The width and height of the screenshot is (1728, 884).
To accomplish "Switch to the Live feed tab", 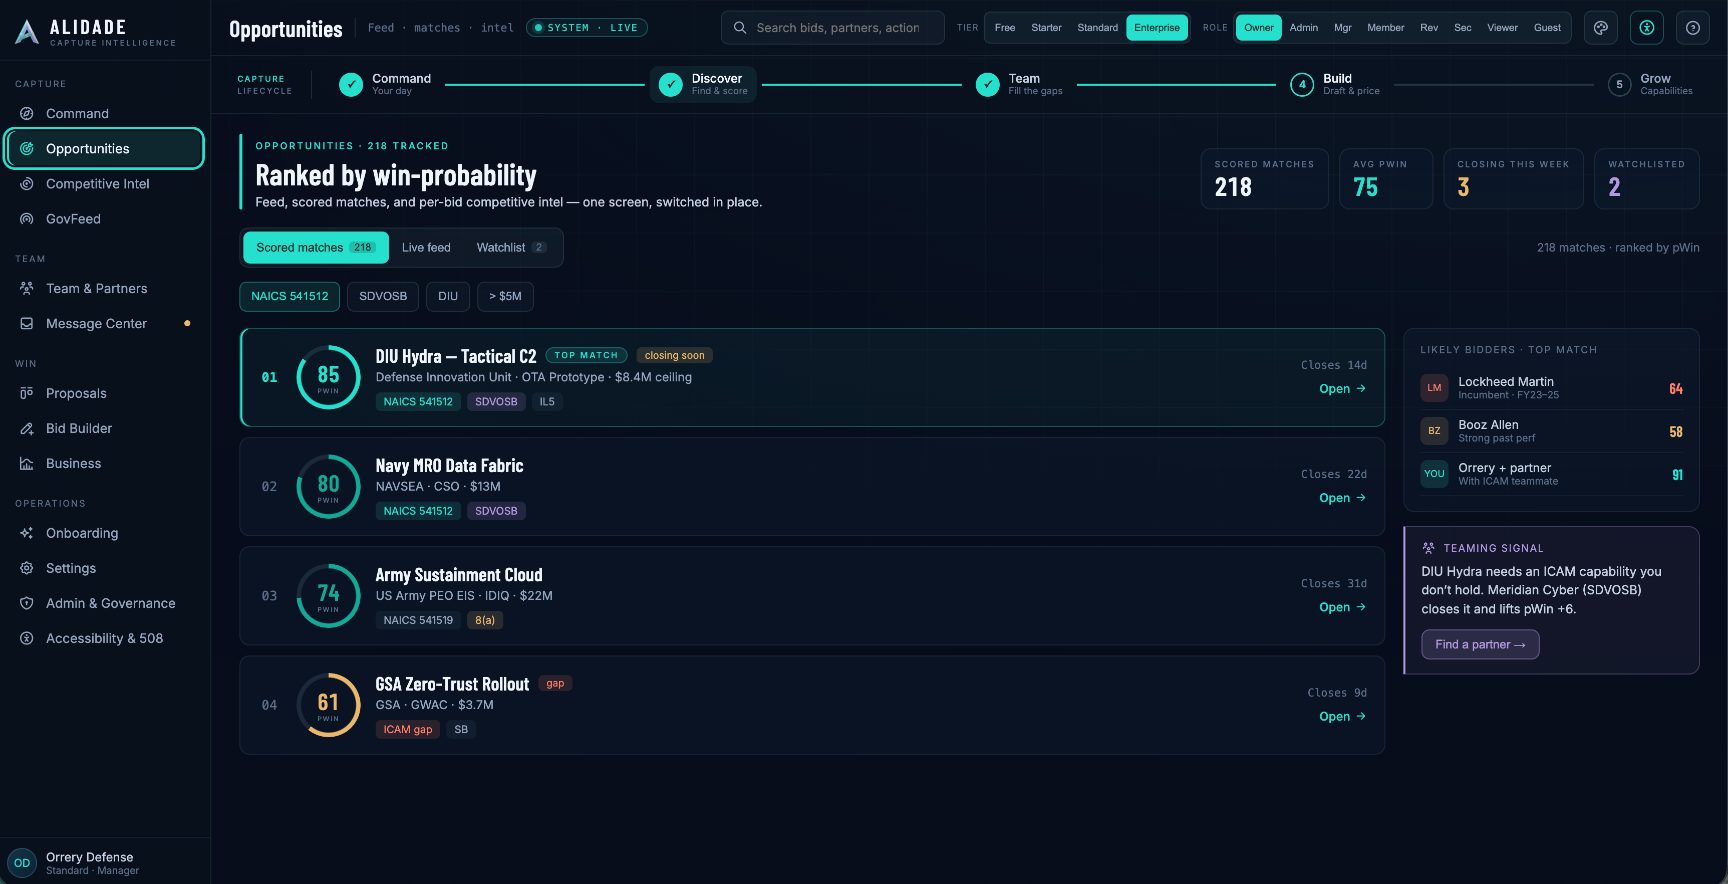I will 426,248.
